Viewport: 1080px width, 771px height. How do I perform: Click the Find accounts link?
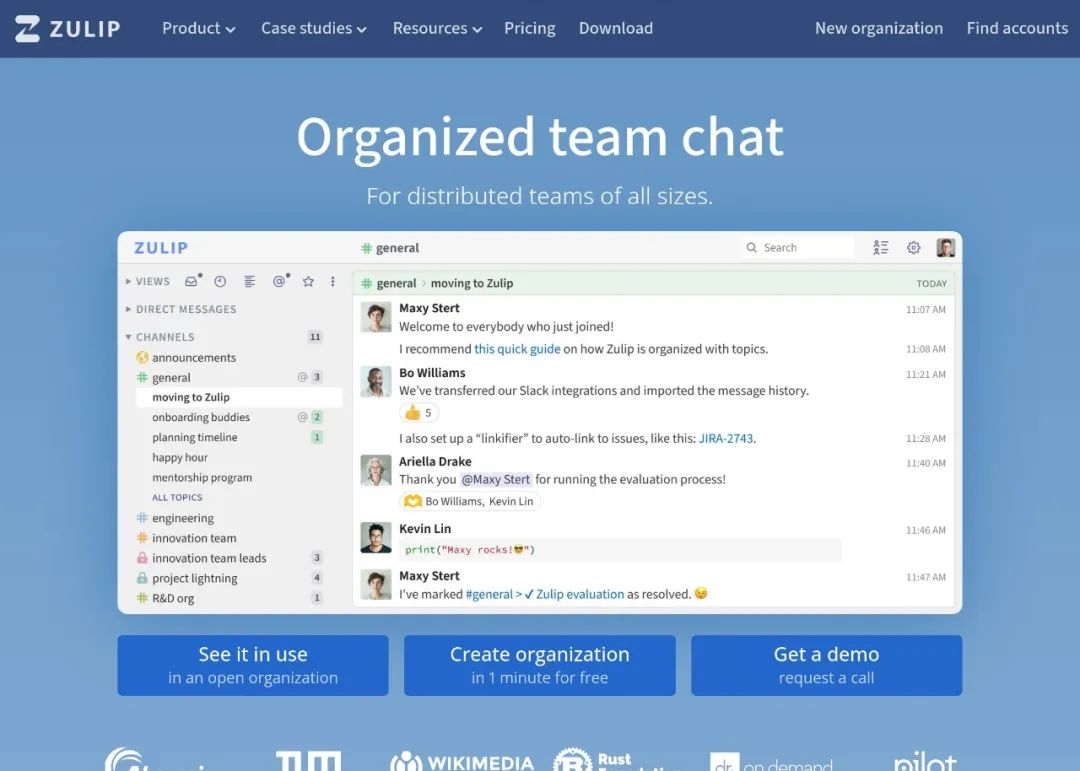(x=1017, y=28)
